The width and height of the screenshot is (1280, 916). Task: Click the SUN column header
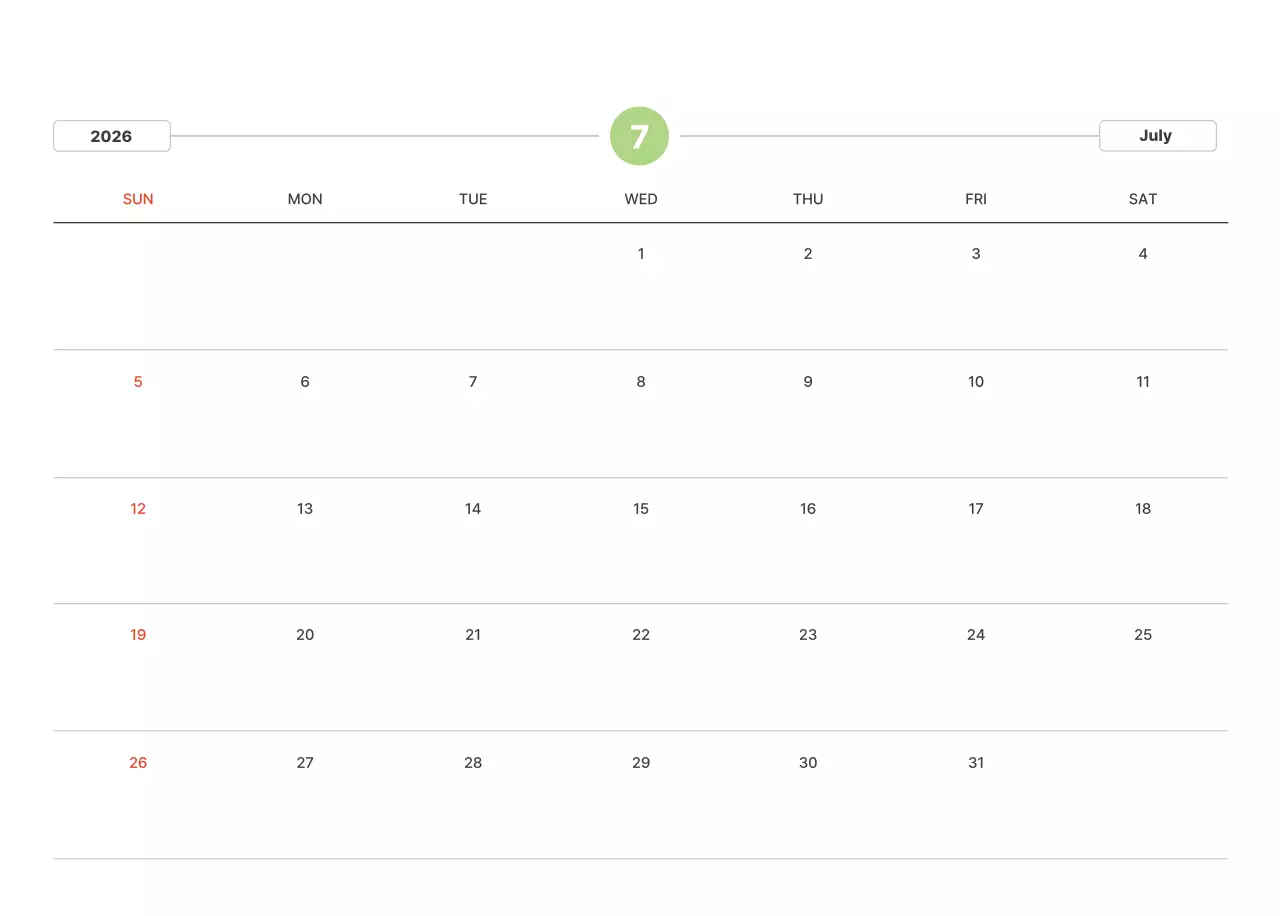(138, 199)
